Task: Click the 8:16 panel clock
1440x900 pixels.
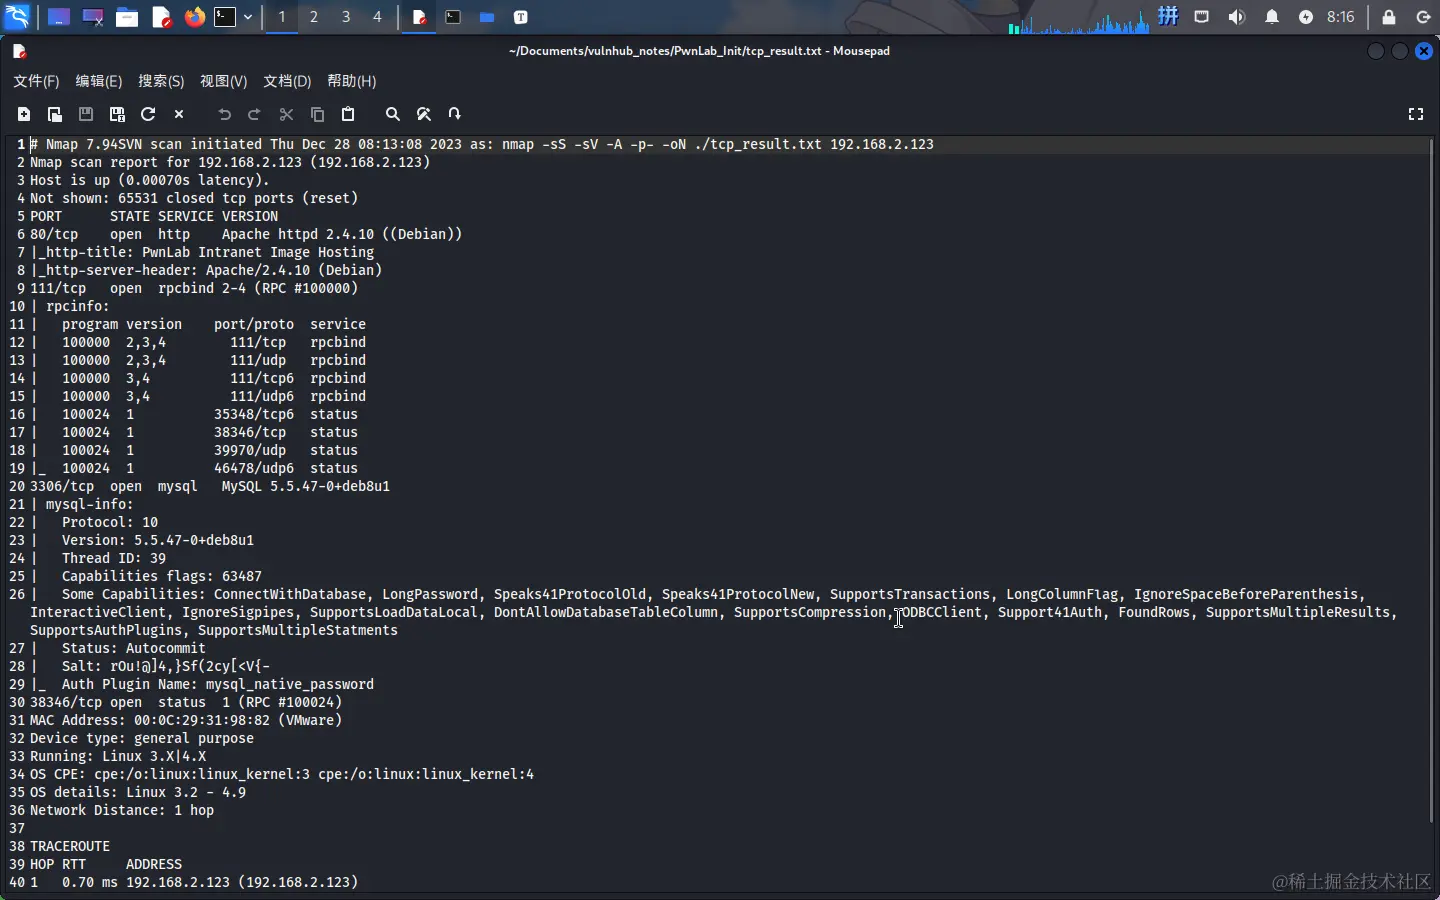Action: [x=1341, y=17]
